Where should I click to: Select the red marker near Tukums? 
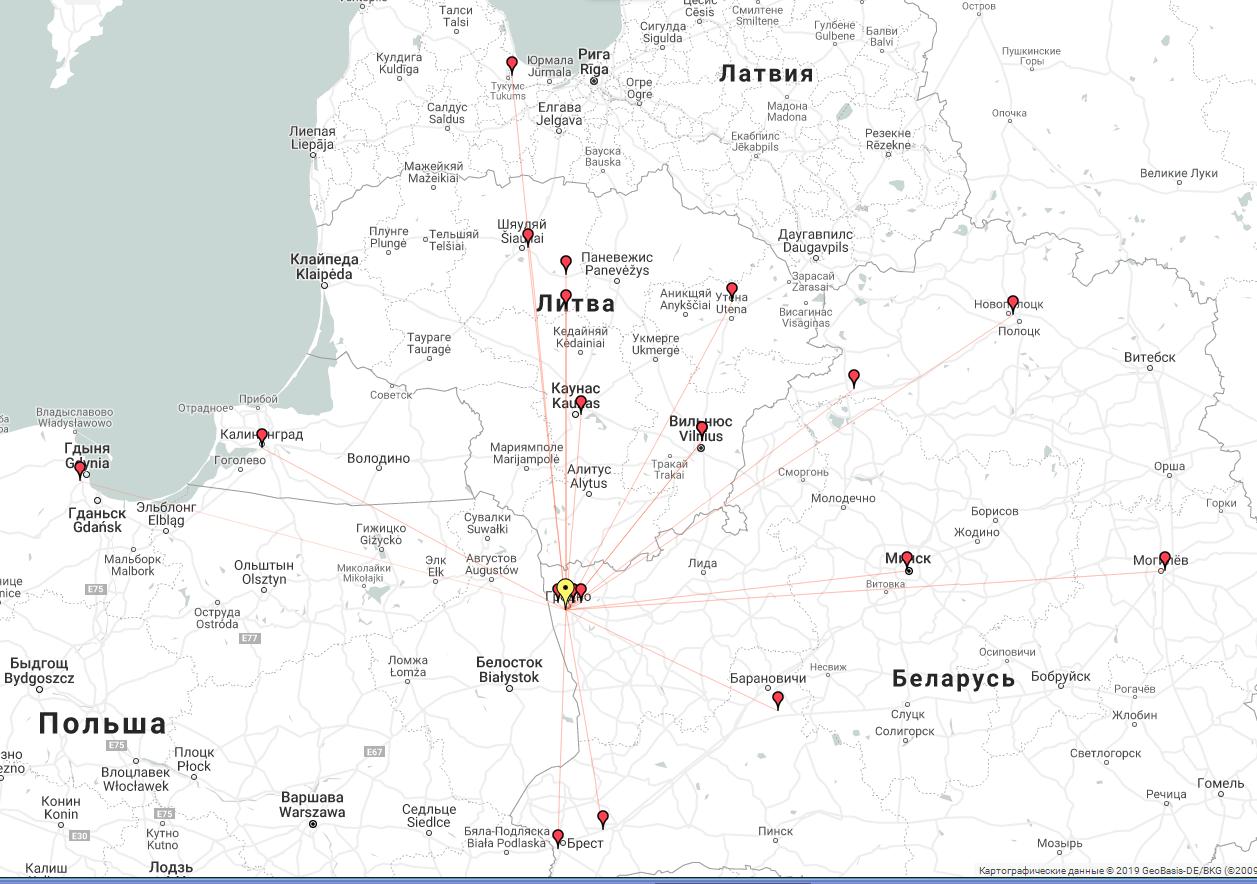point(512,65)
